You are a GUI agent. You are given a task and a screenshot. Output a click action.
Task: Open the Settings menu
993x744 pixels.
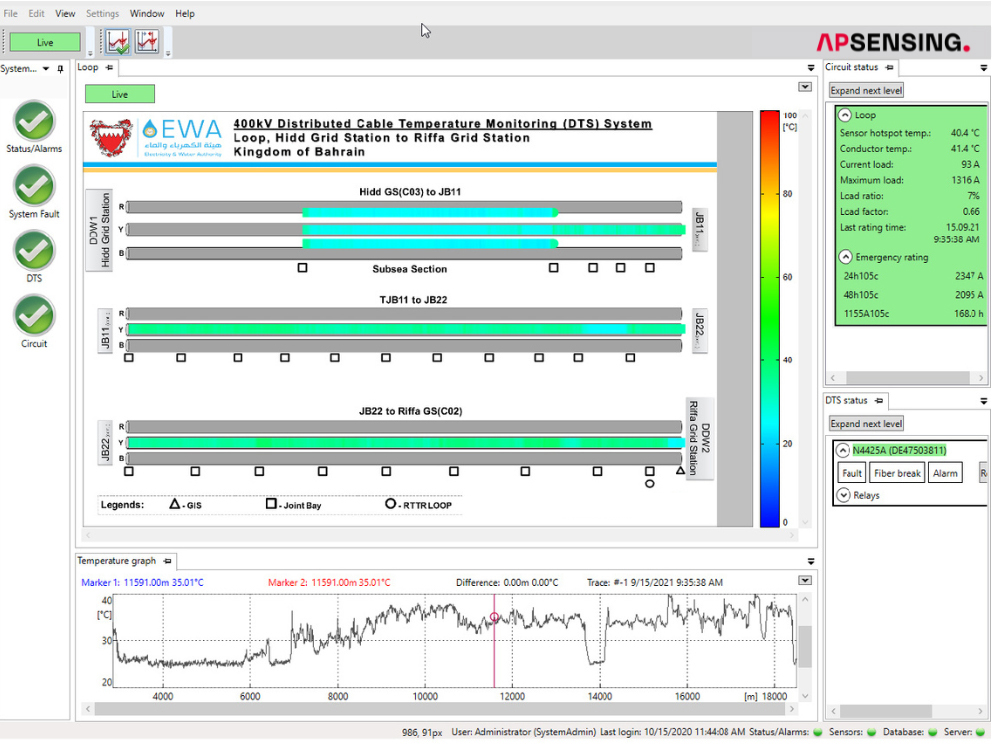coord(102,13)
